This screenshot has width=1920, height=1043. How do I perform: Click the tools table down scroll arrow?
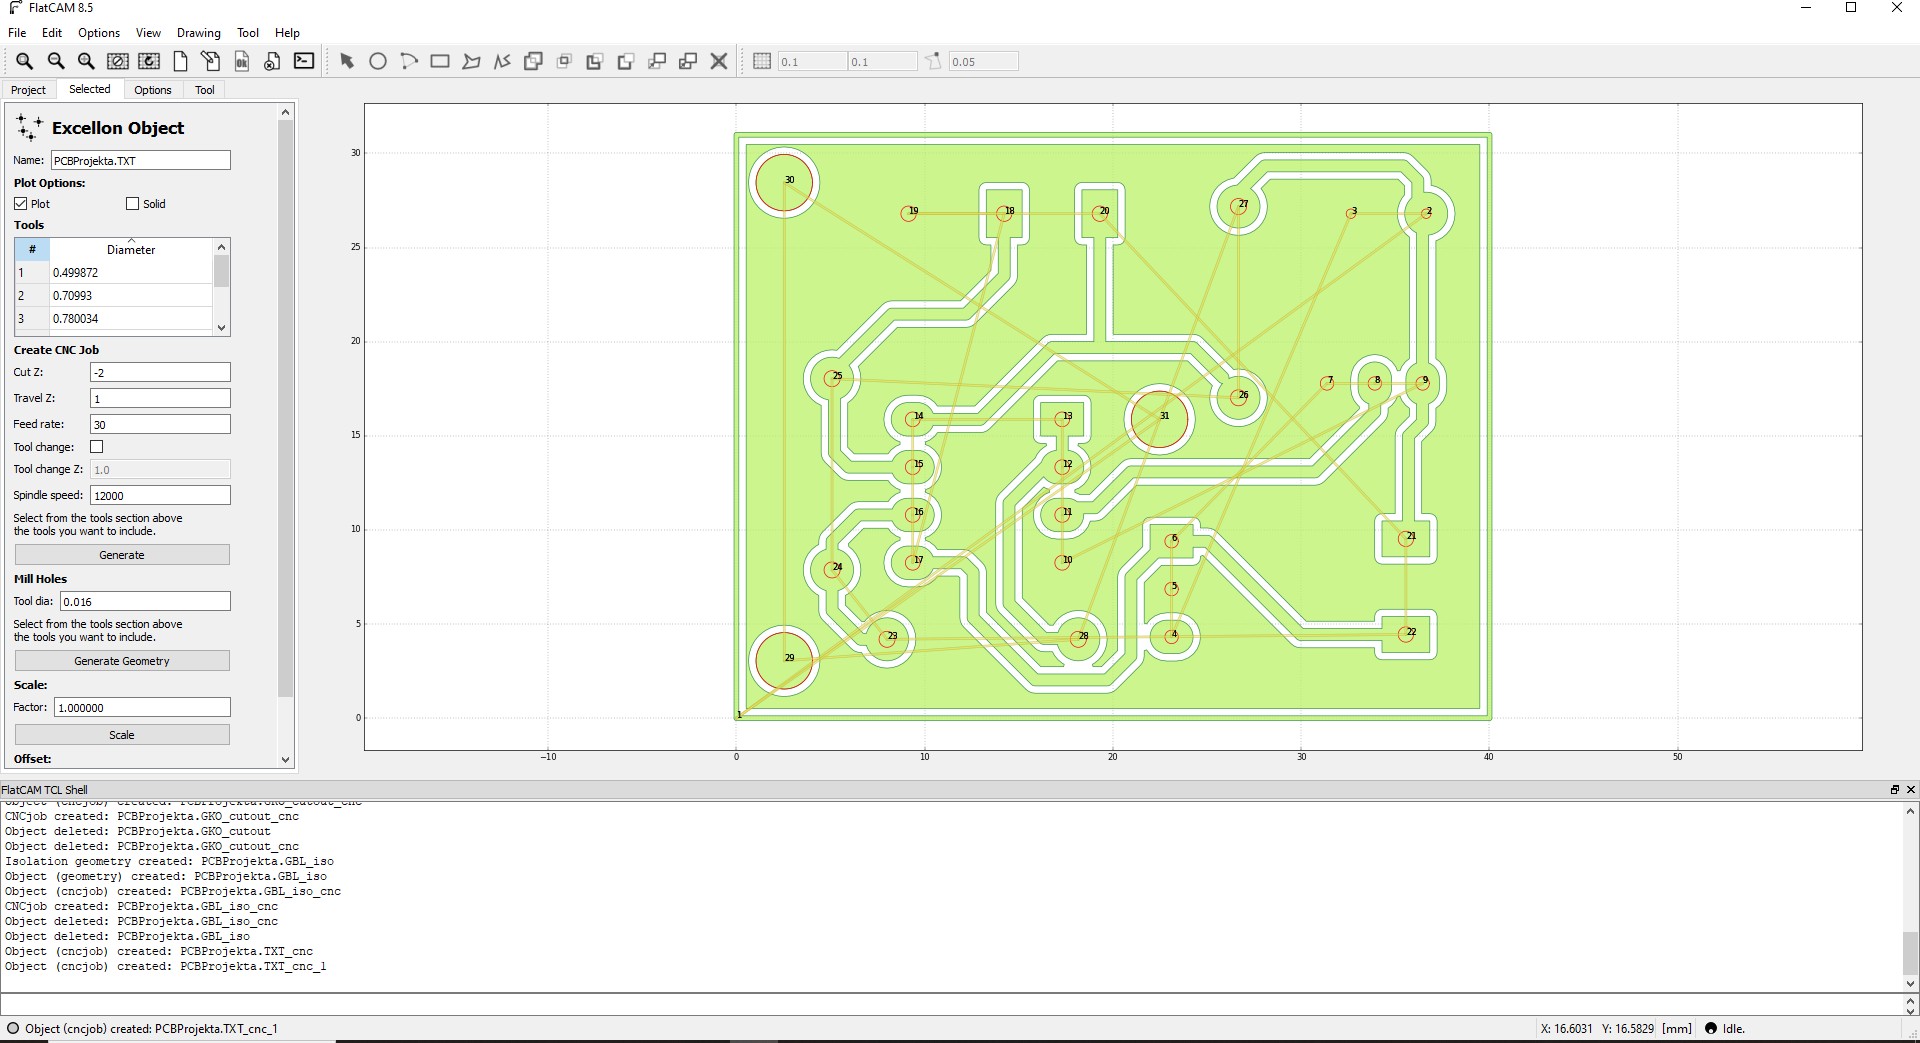point(222,327)
